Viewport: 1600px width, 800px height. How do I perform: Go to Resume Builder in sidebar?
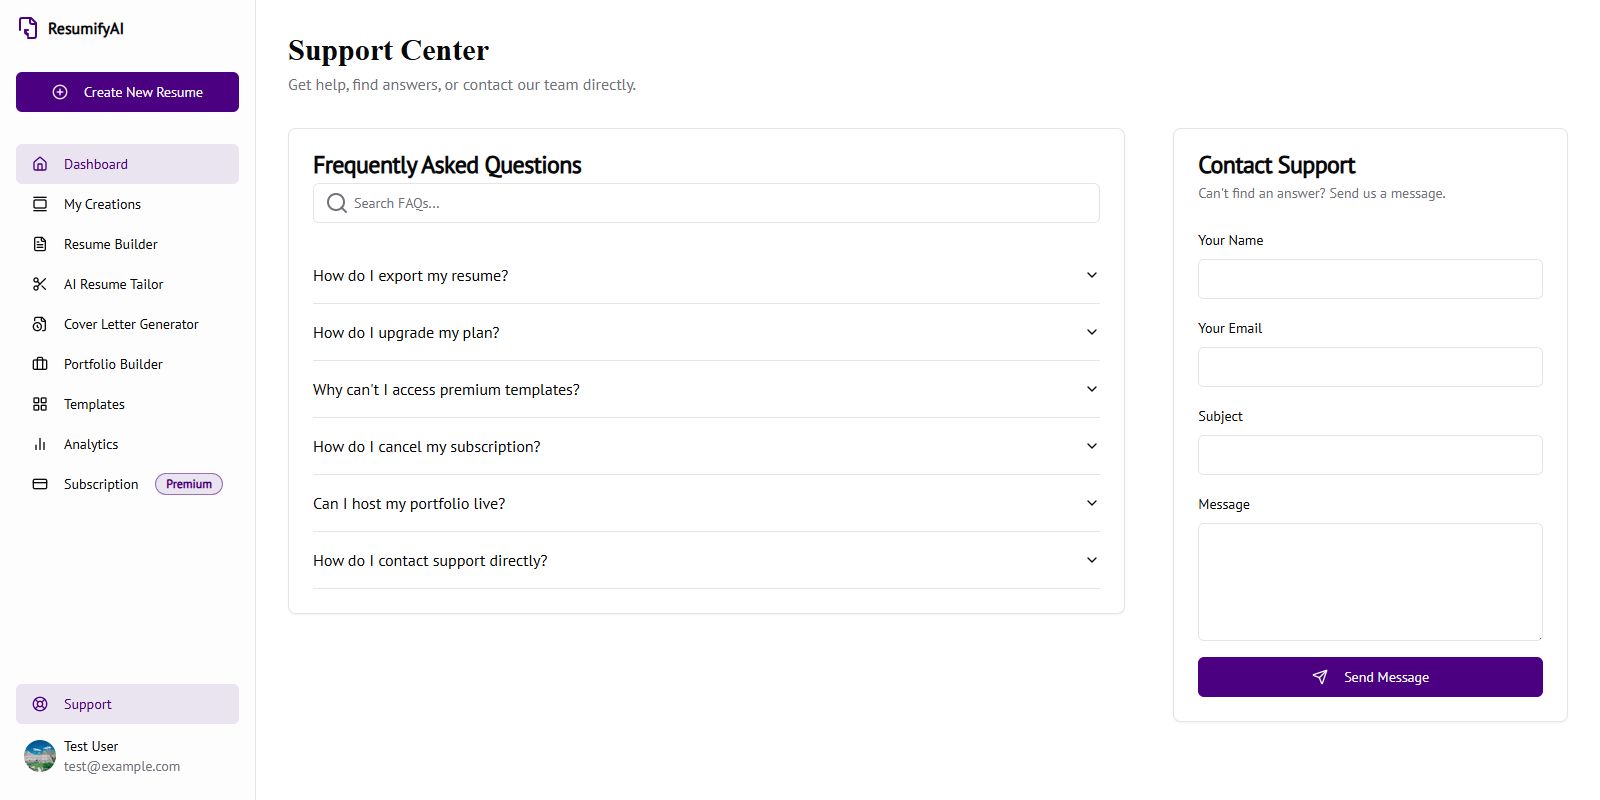[x=110, y=244]
